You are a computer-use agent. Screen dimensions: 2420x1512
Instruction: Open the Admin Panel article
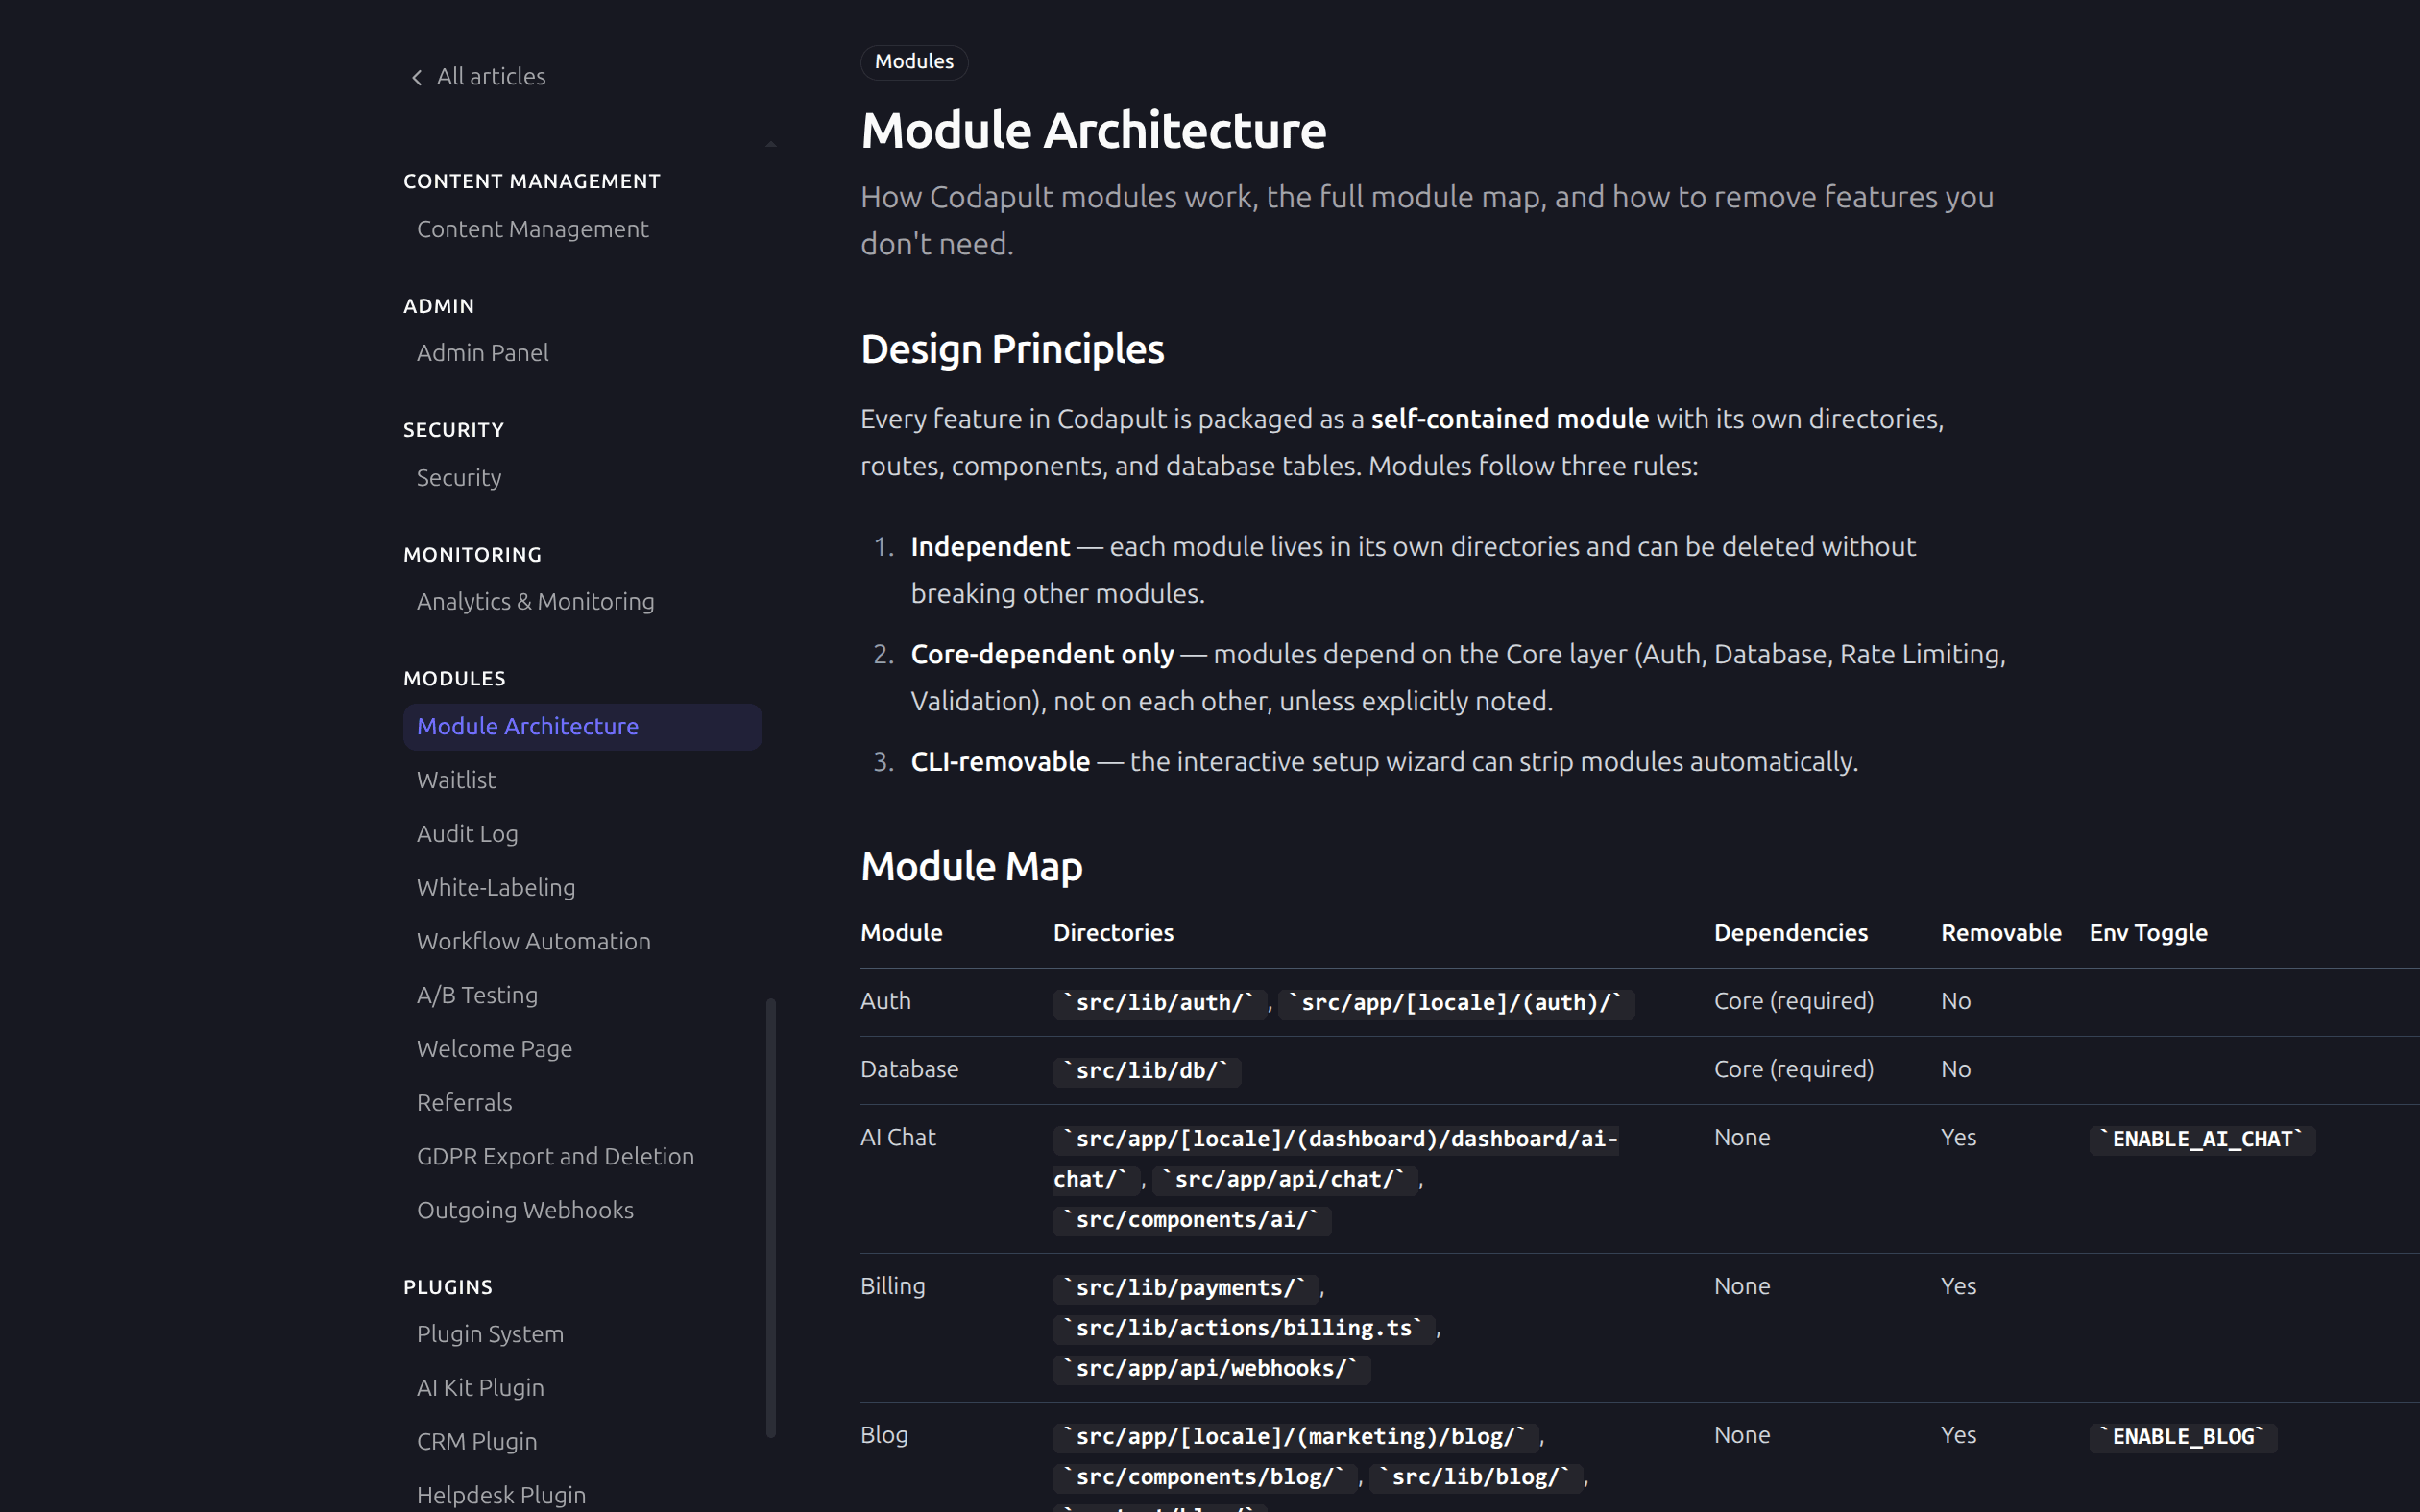click(482, 353)
